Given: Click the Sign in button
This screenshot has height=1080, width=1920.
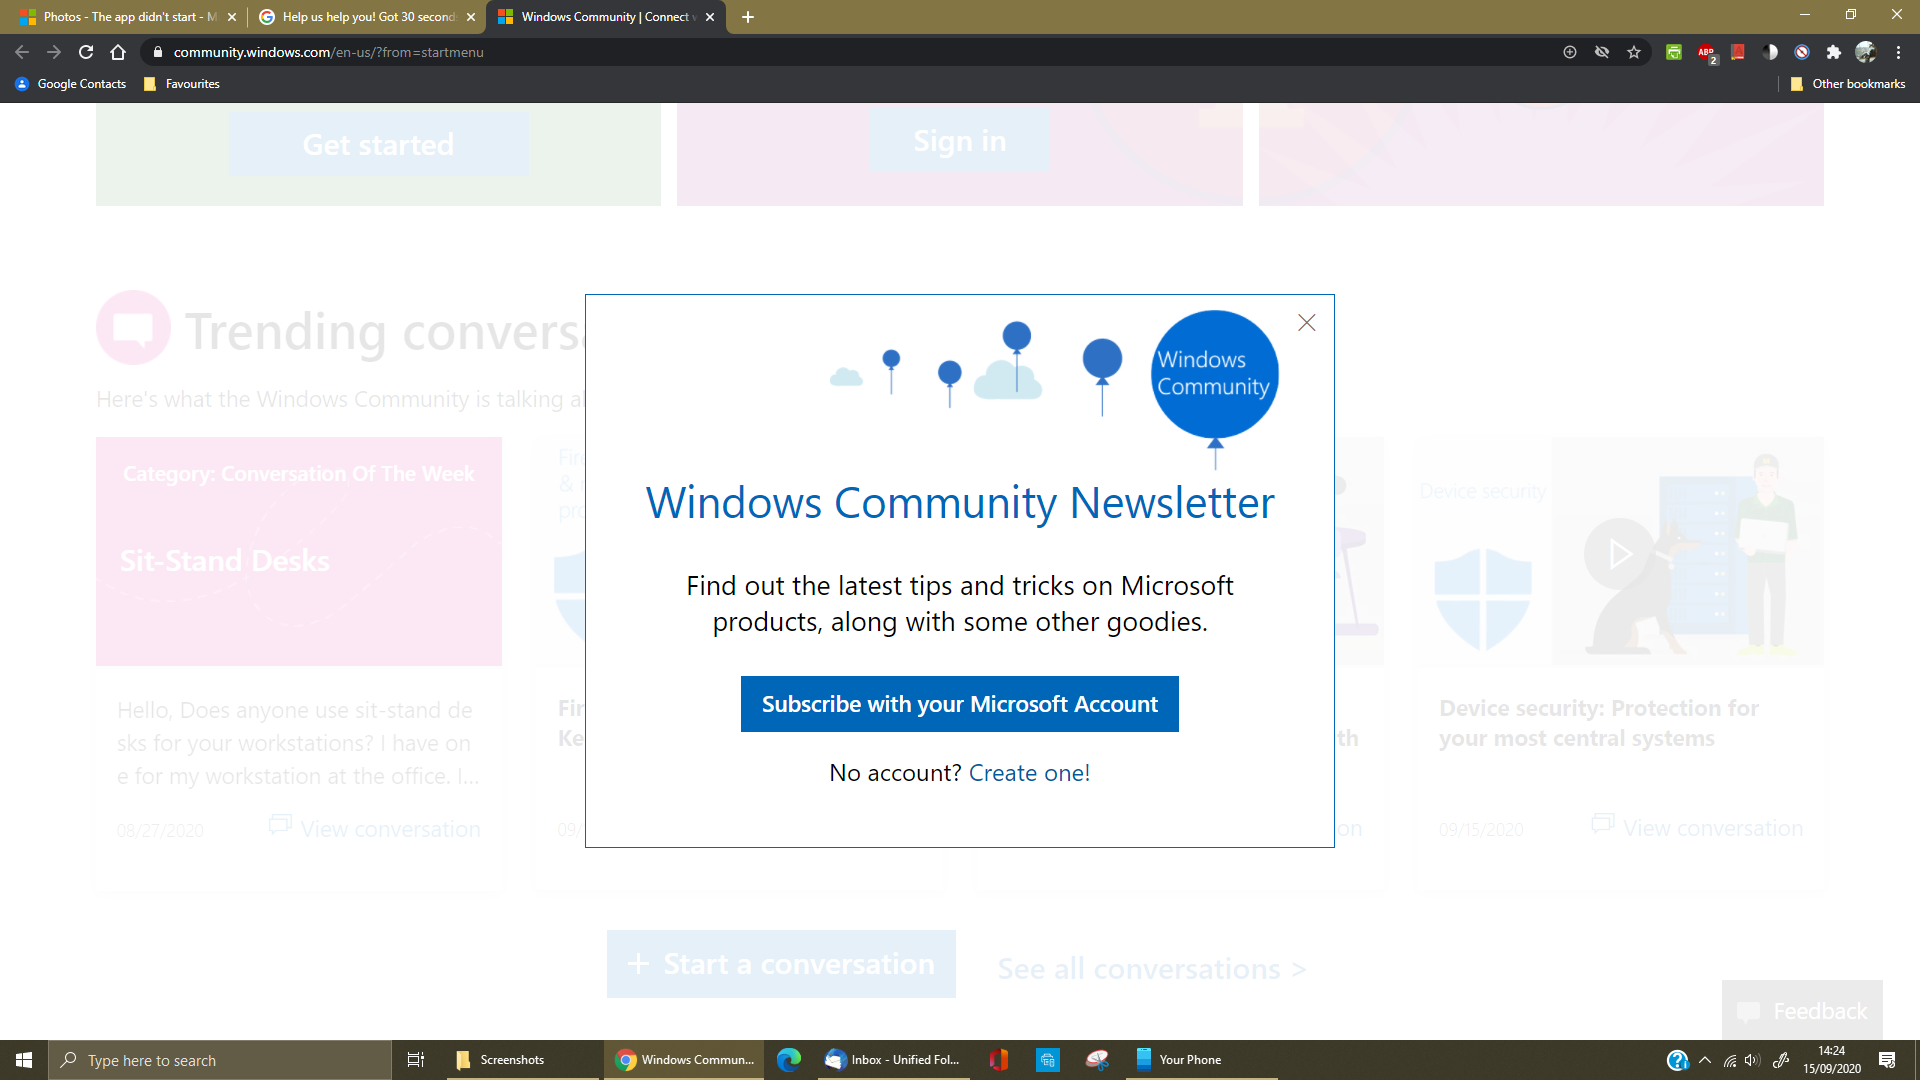Looking at the screenshot, I should click(x=959, y=141).
